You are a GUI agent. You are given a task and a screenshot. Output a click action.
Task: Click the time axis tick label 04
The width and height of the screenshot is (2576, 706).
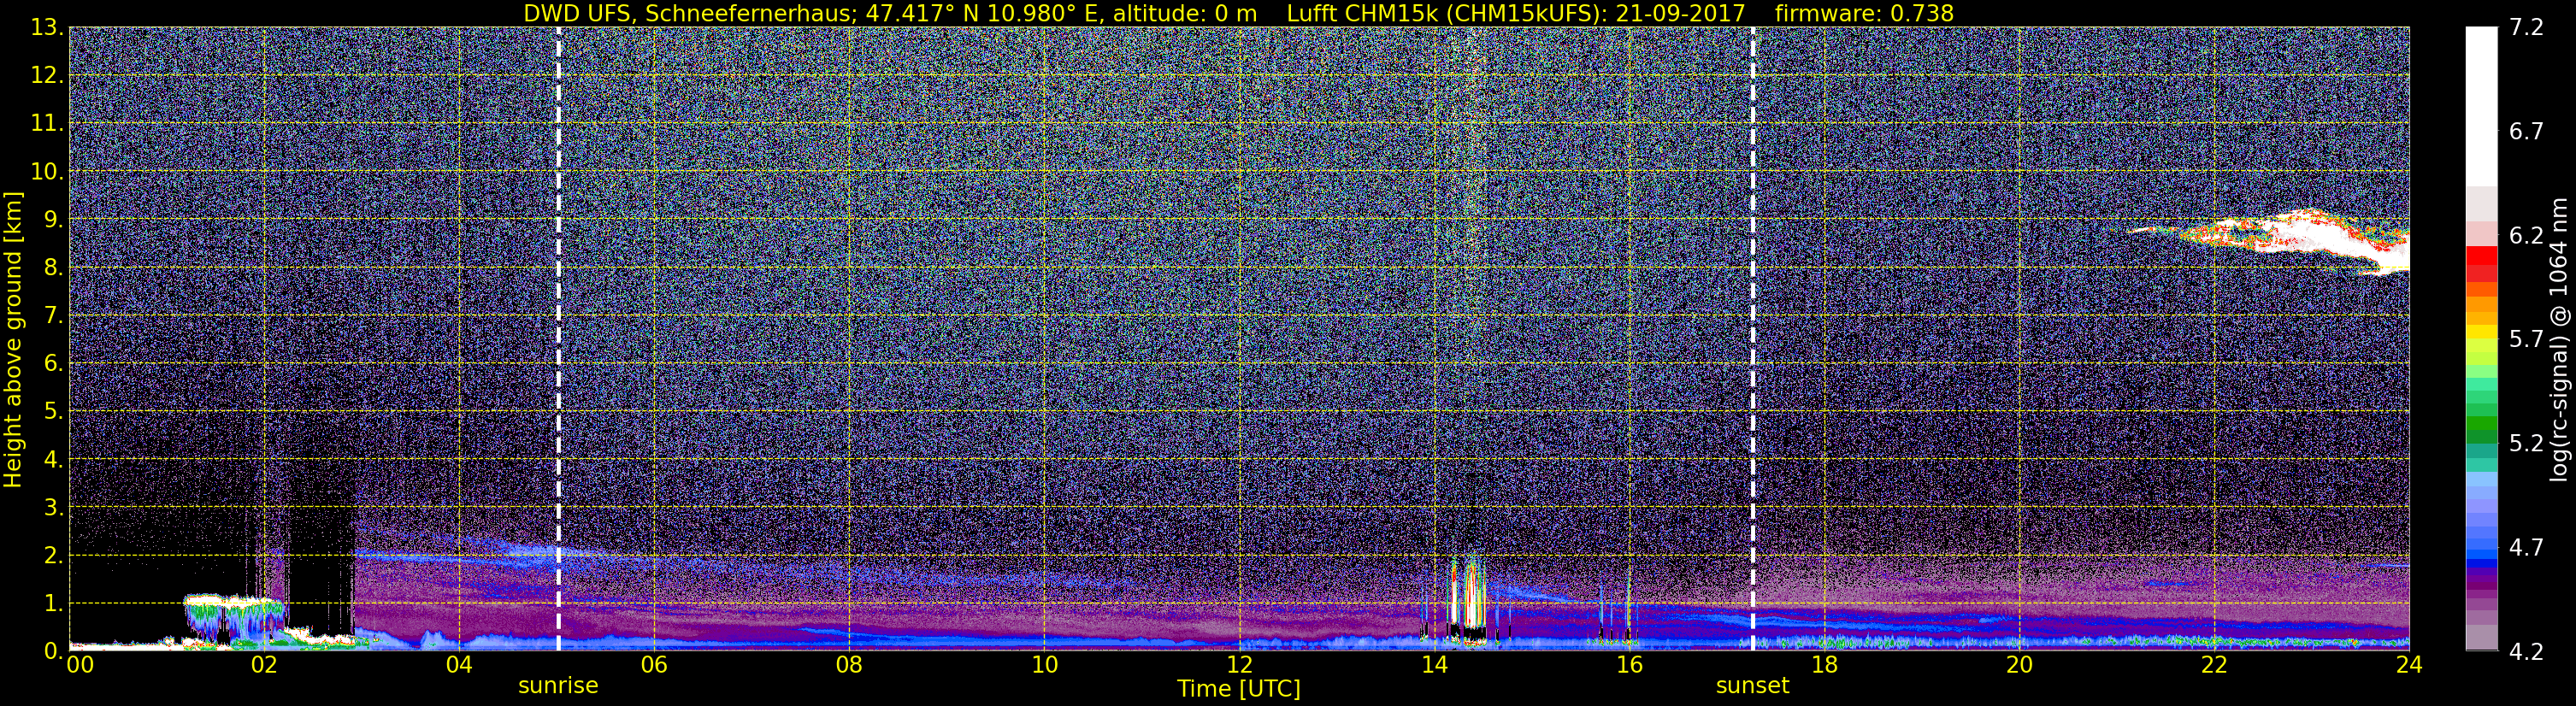[x=459, y=665]
